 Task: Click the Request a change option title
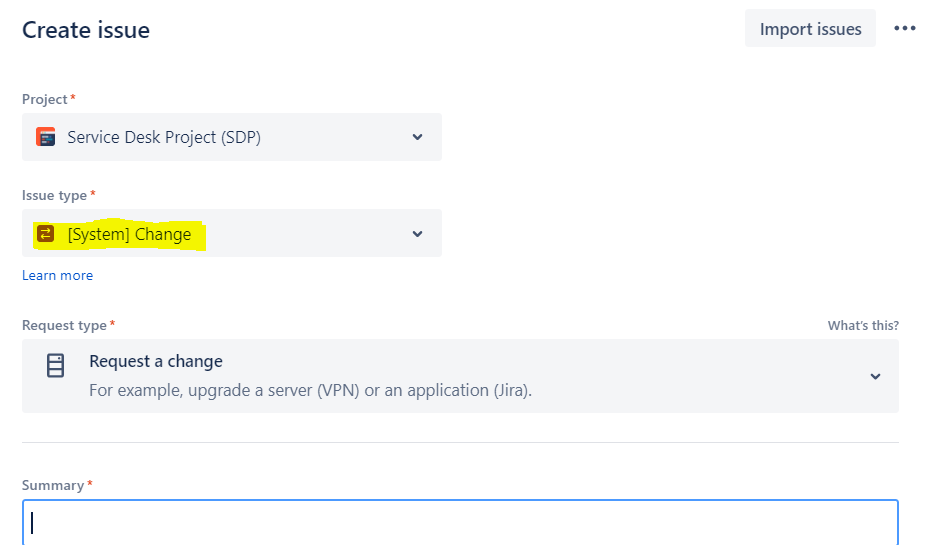[x=156, y=361]
